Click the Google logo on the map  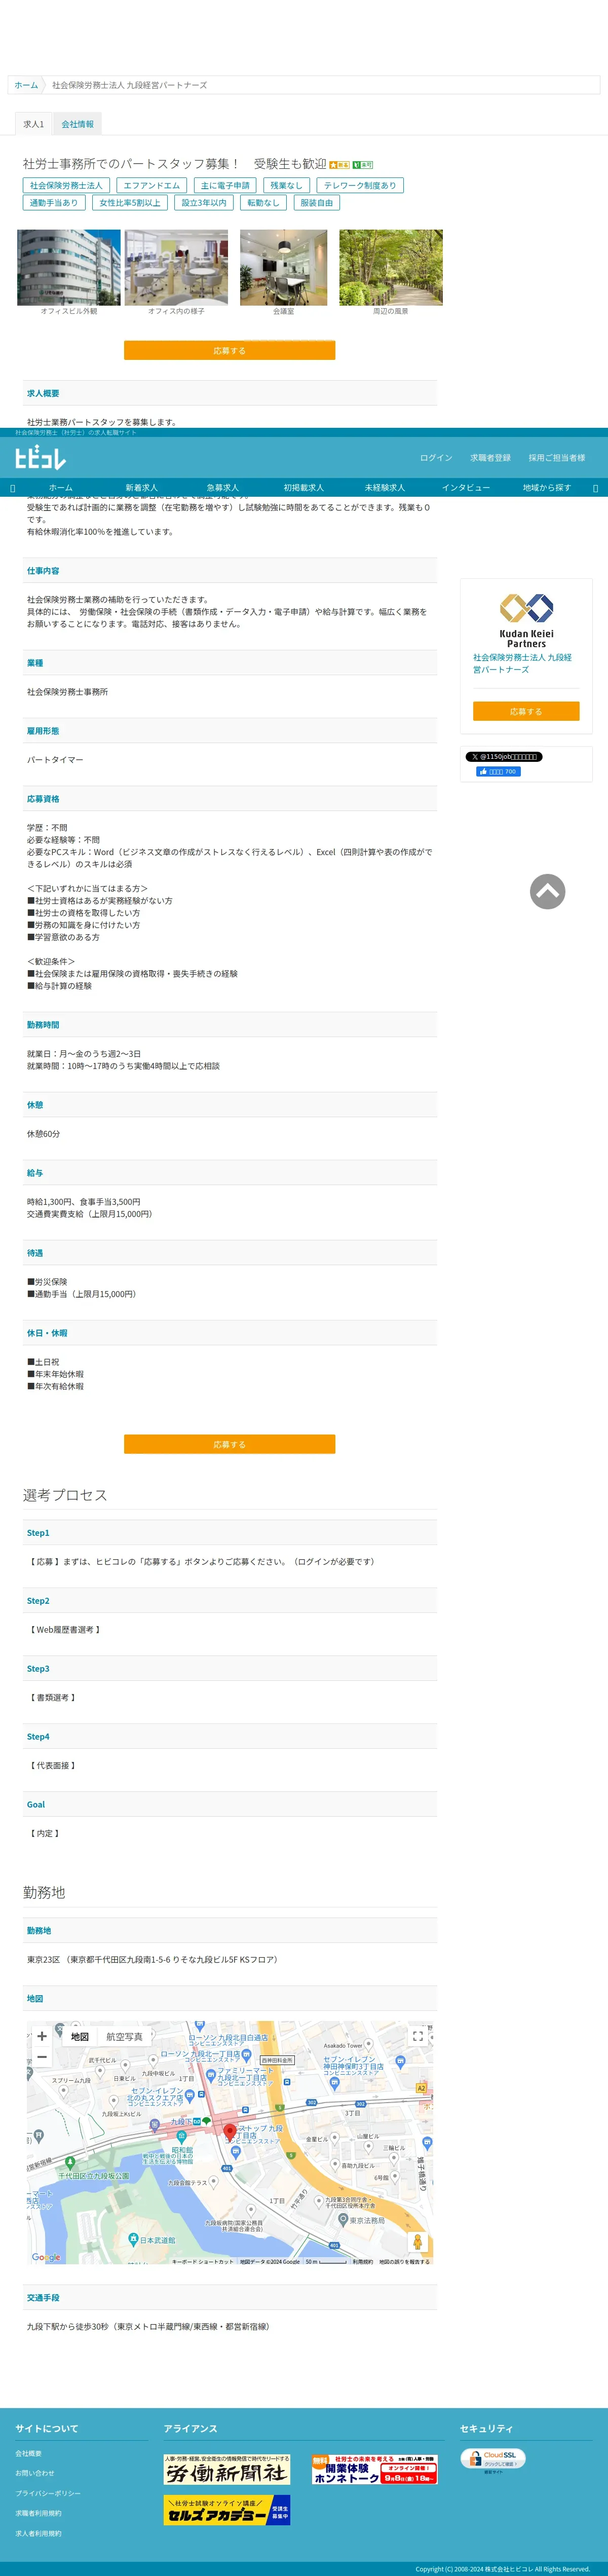pyautogui.click(x=46, y=2256)
